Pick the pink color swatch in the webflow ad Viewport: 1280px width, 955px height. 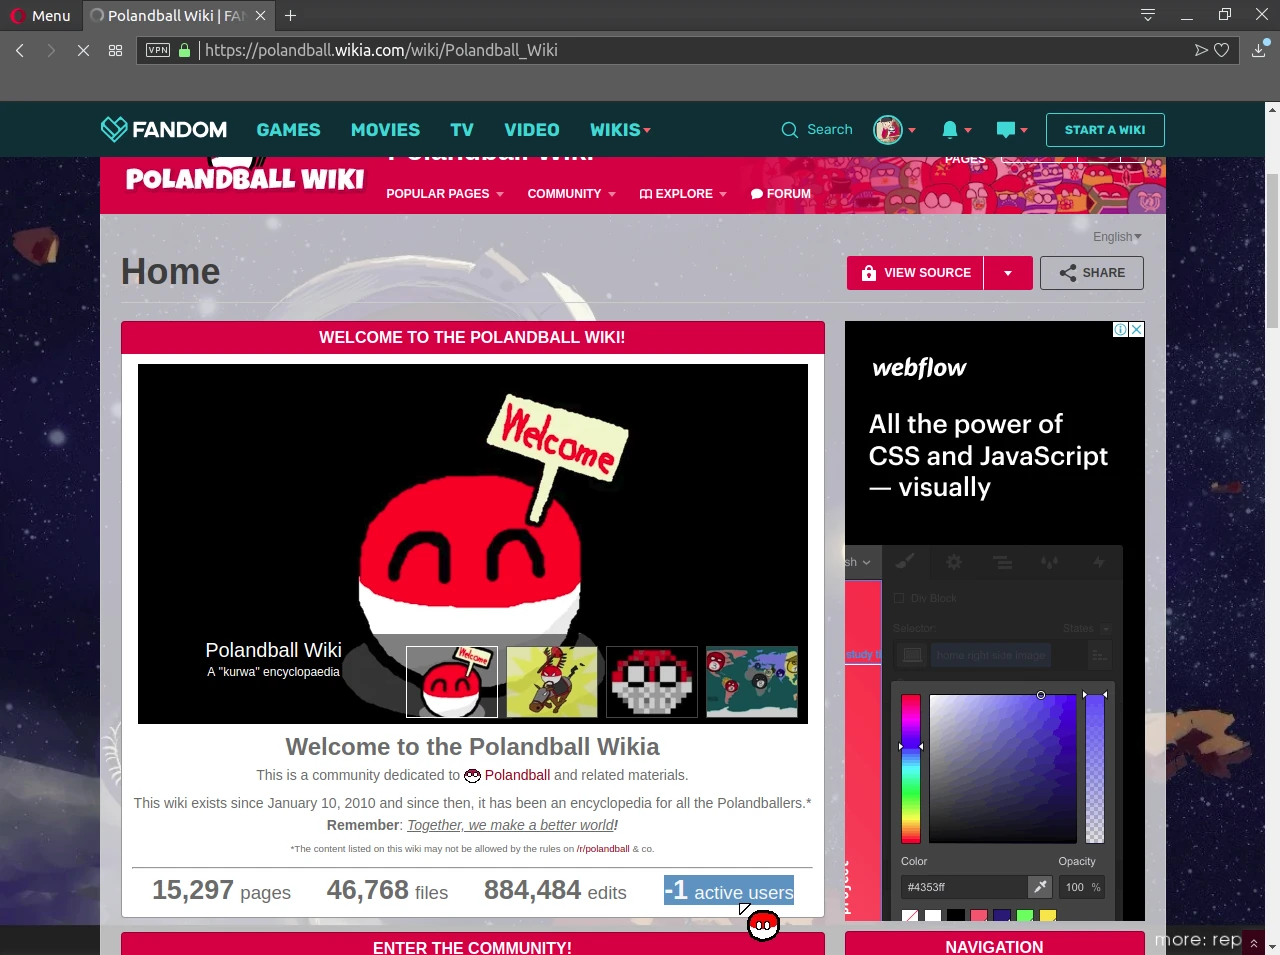point(978,917)
